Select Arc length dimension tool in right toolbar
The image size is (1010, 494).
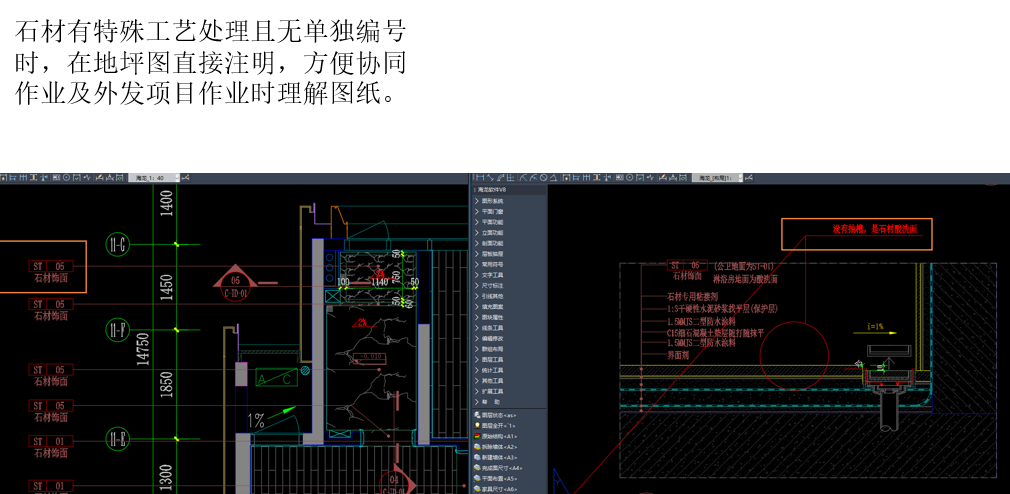(x=500, y=178)
